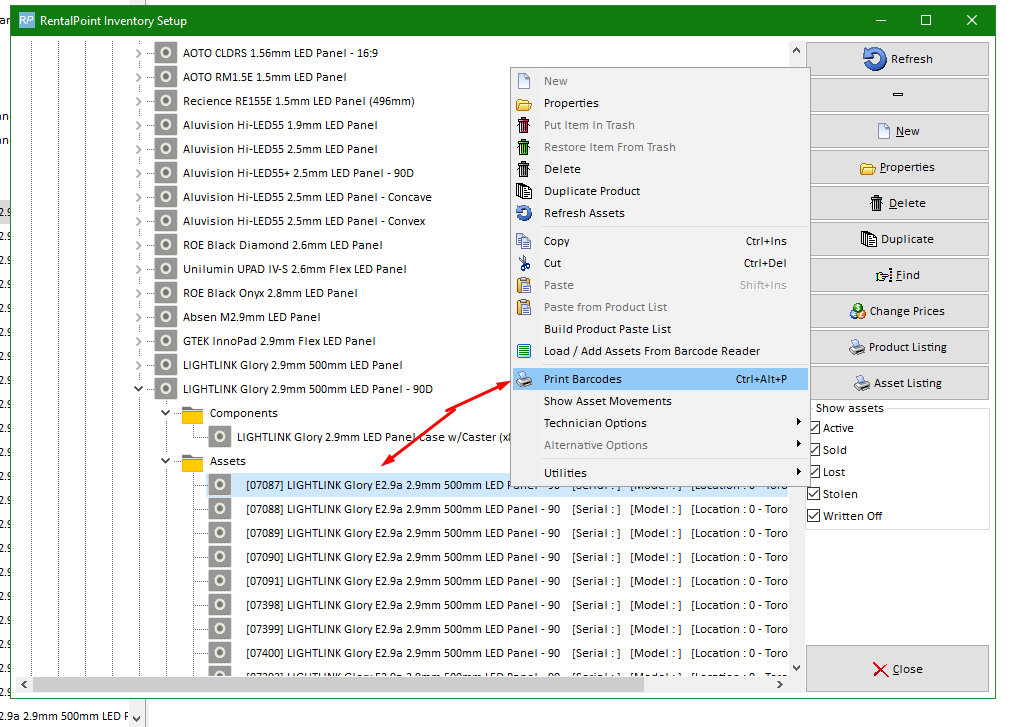The image size is (1019, 727).
Task: Open the Utilities submenu arrow
Action: pyautogui.click(x=798, y=472)
